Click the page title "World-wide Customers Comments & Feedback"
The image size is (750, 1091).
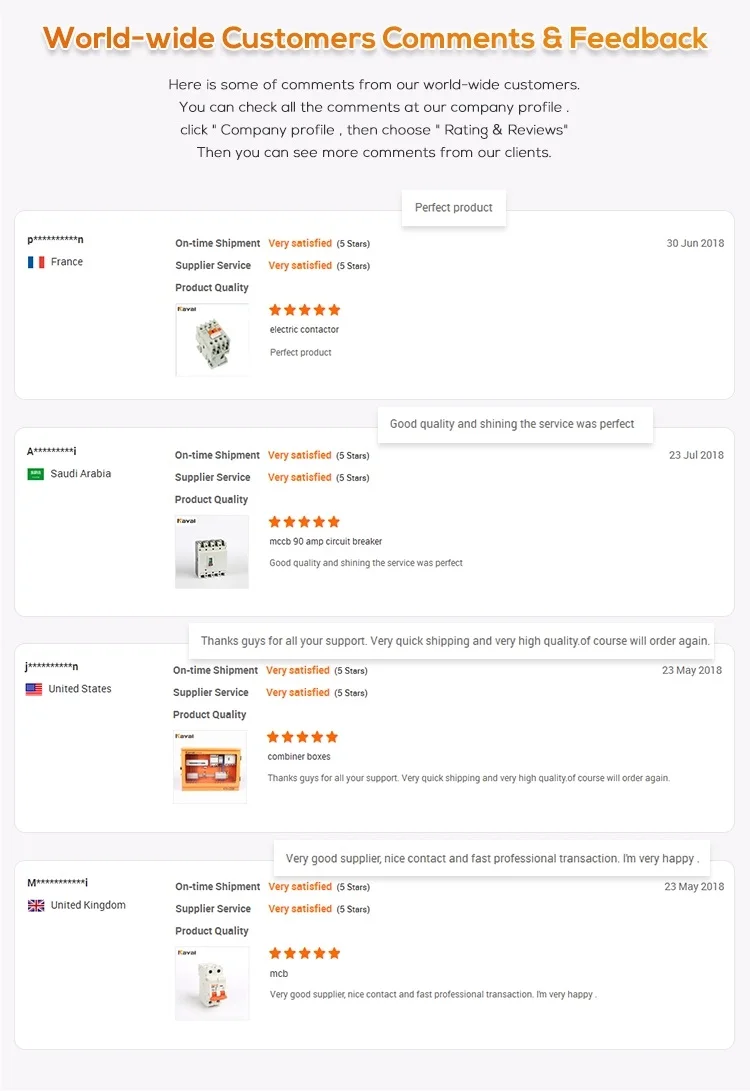tap(375, 38)
